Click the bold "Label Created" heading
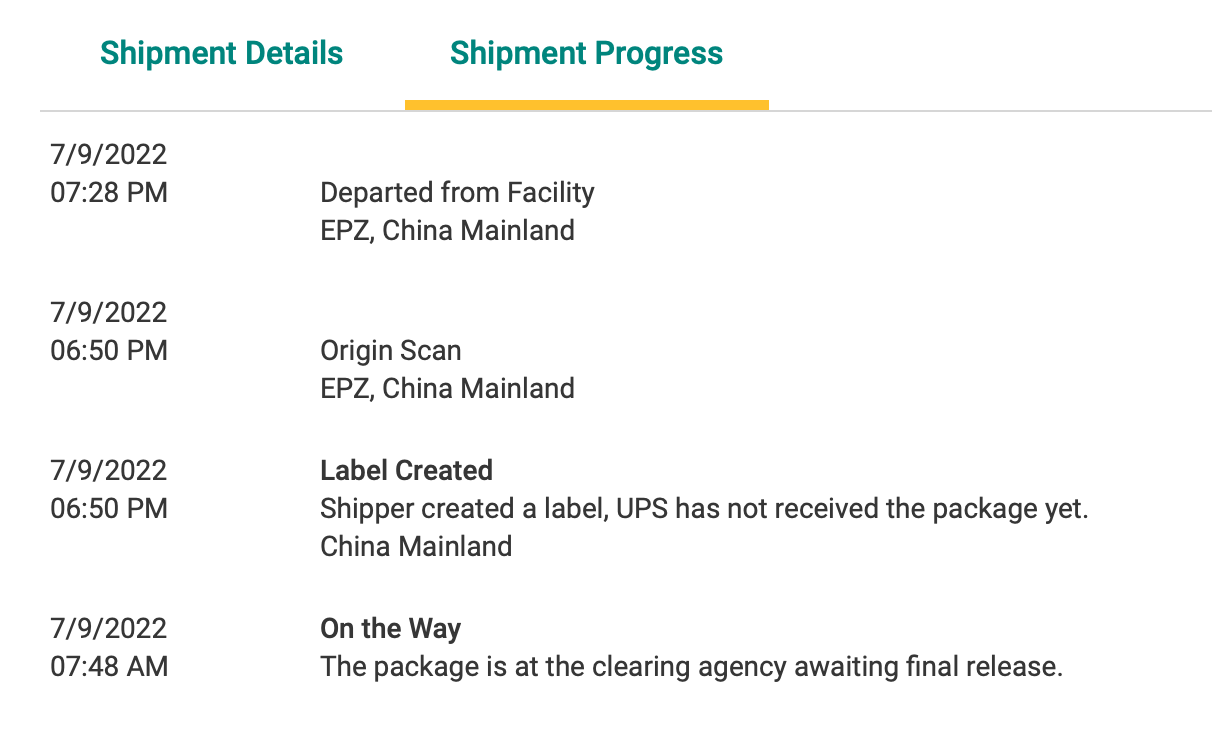Viewport: 1212px width, 754px height. click(406, 470)
